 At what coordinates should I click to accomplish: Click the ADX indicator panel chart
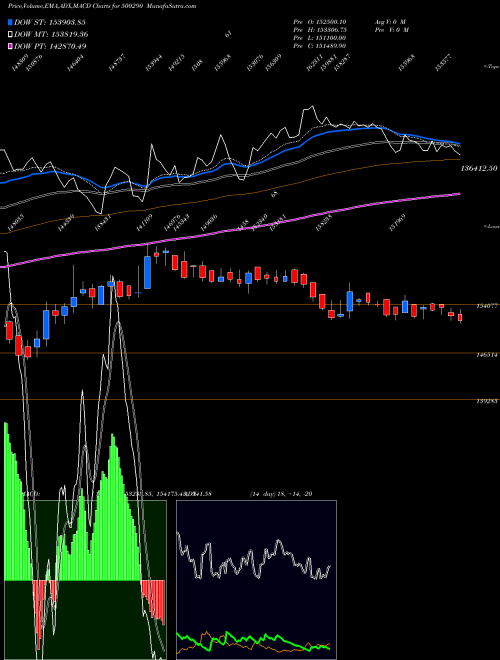[256, 580]
